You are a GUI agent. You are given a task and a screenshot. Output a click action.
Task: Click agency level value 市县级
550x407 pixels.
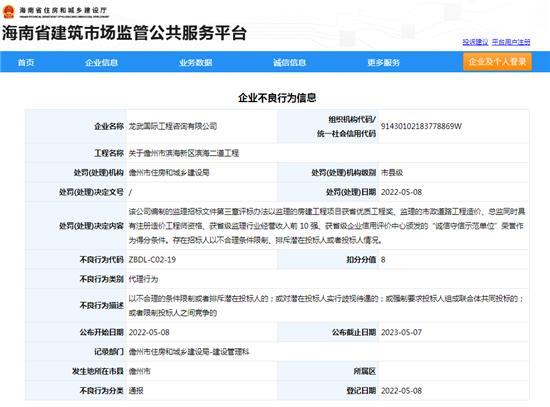click(392, 173)
